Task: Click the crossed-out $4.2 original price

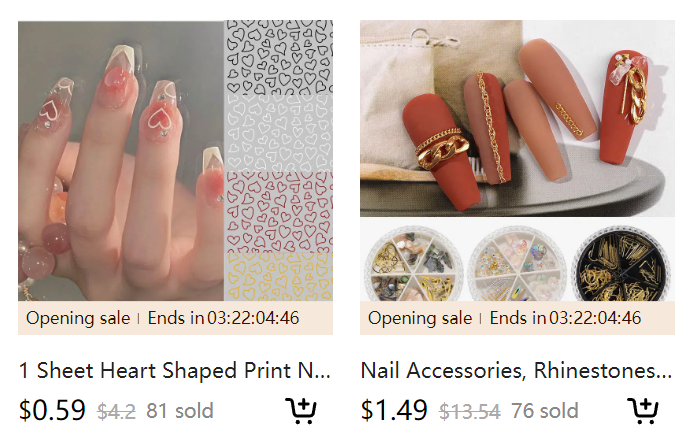Action: coord(116,411)
